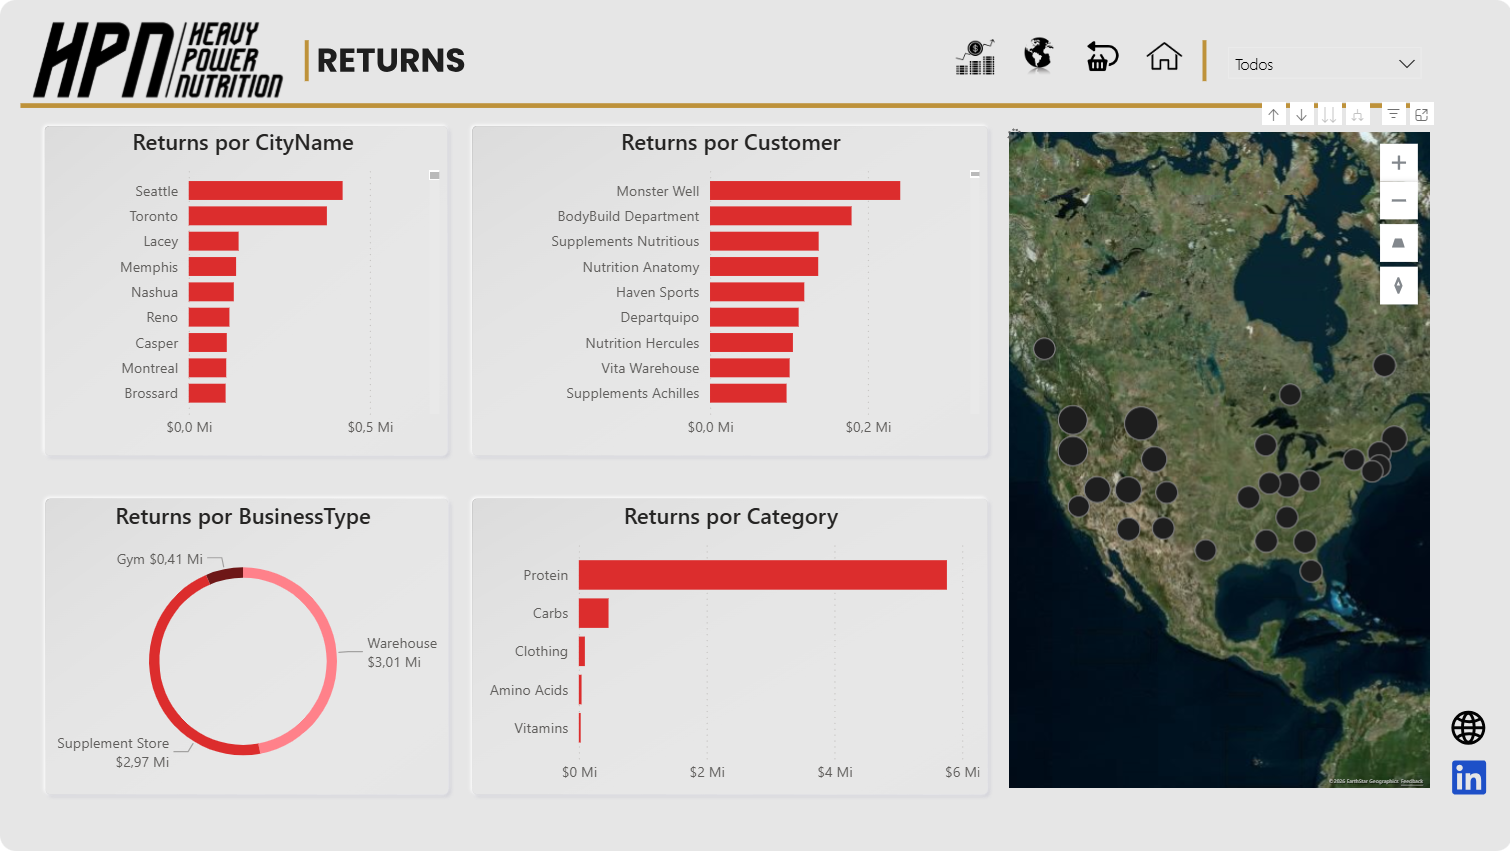Click the largest map bubble near Montana
The image size is (1510, 851).
pyautogui.click(x=1141, y=423)
